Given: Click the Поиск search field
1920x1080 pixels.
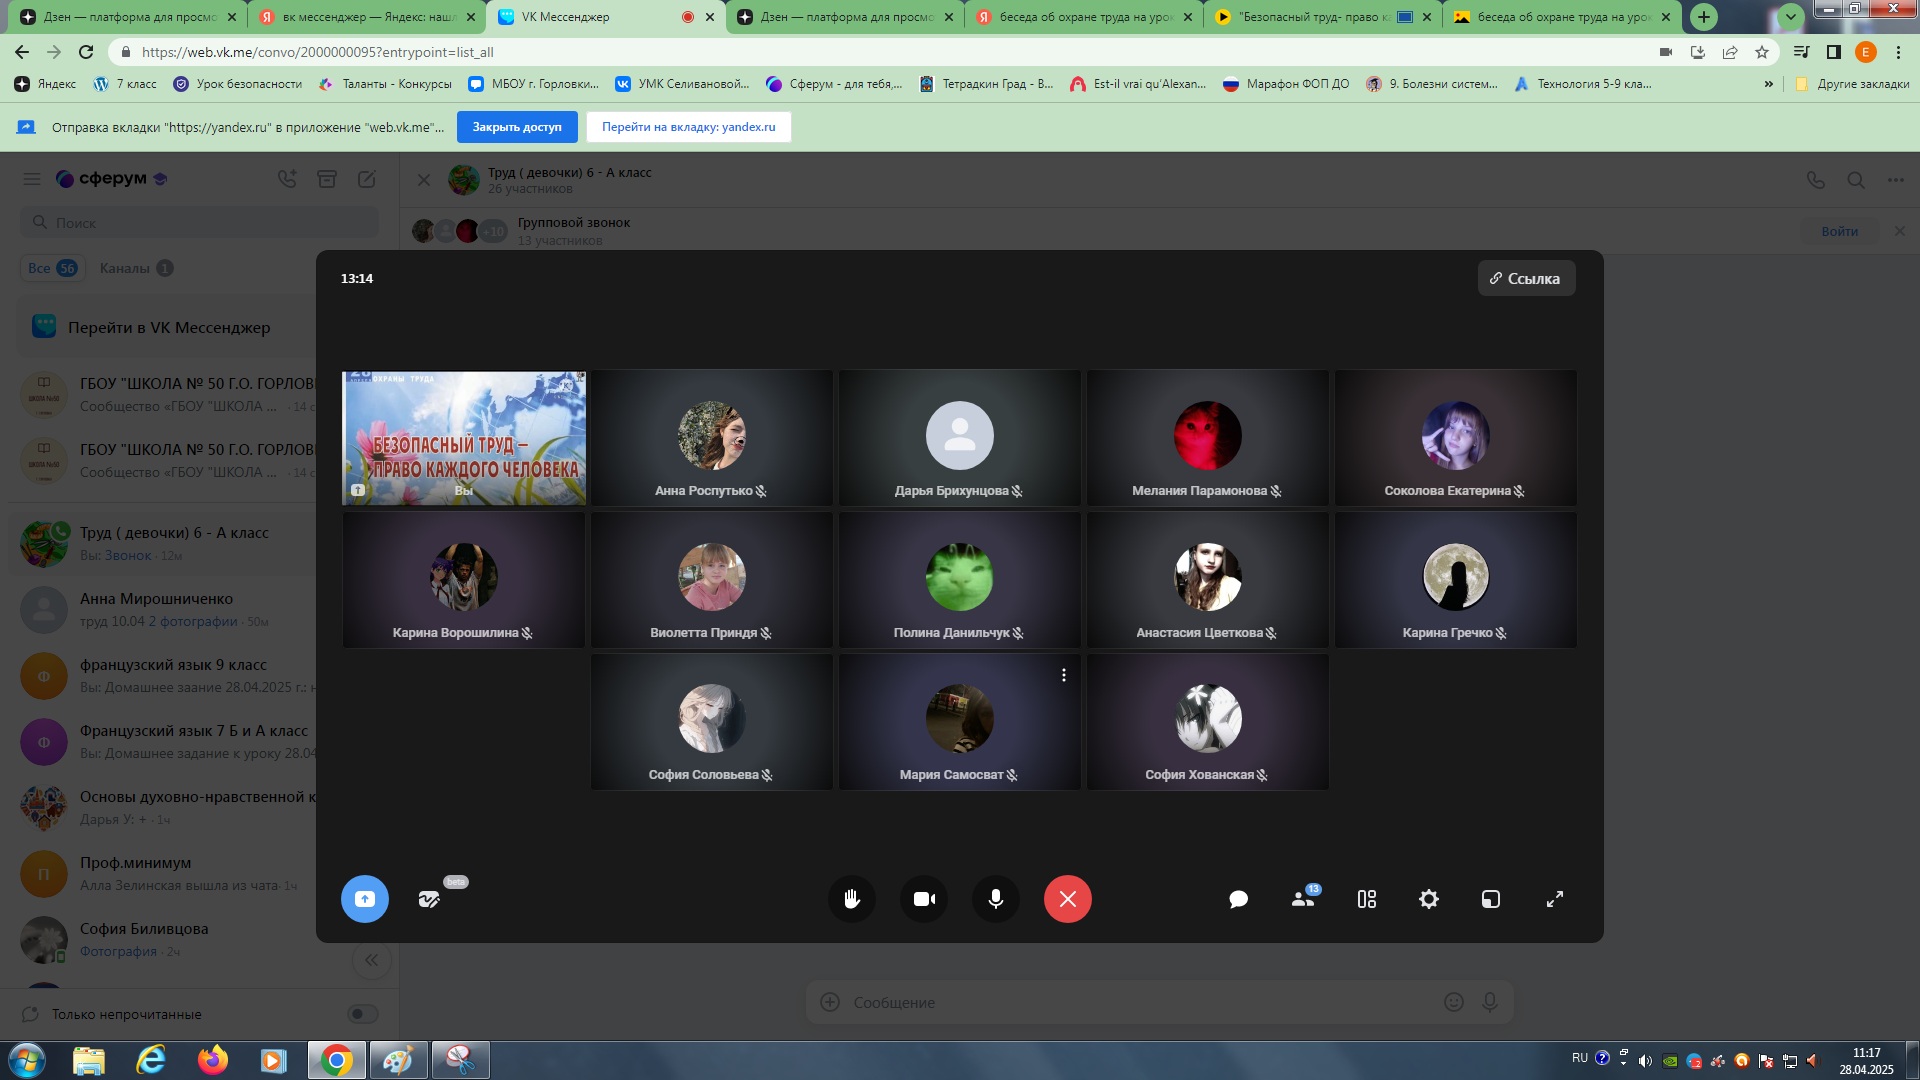Looking at the screenshot, I should pyautogui.click(x=199, y=222).
